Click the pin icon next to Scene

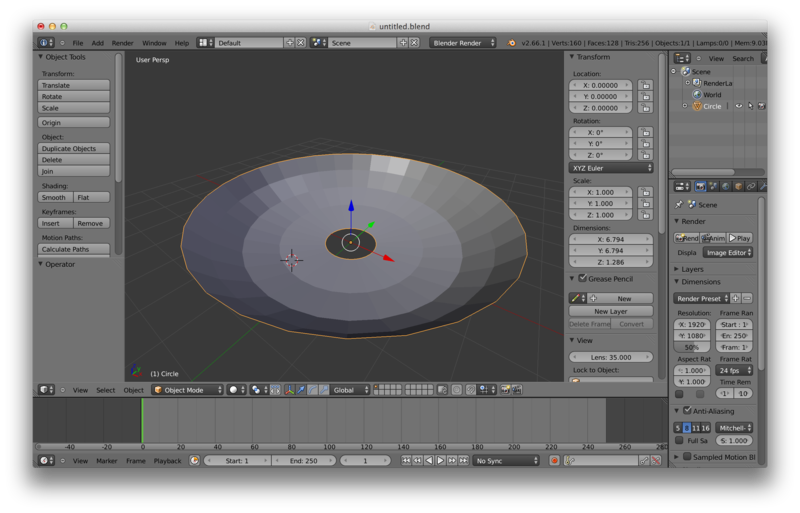pos(679,205)
